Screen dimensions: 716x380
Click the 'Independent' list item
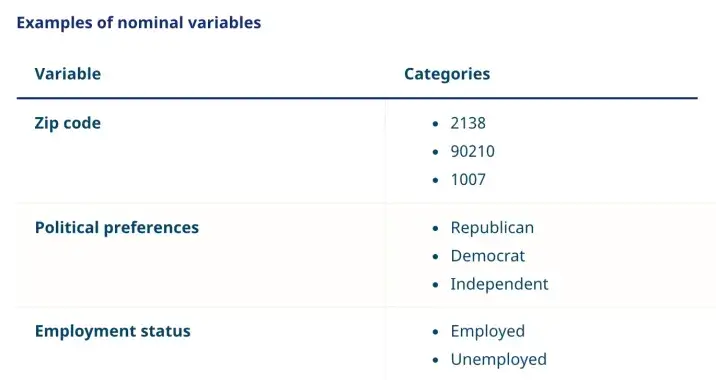(x=499, y=284)
